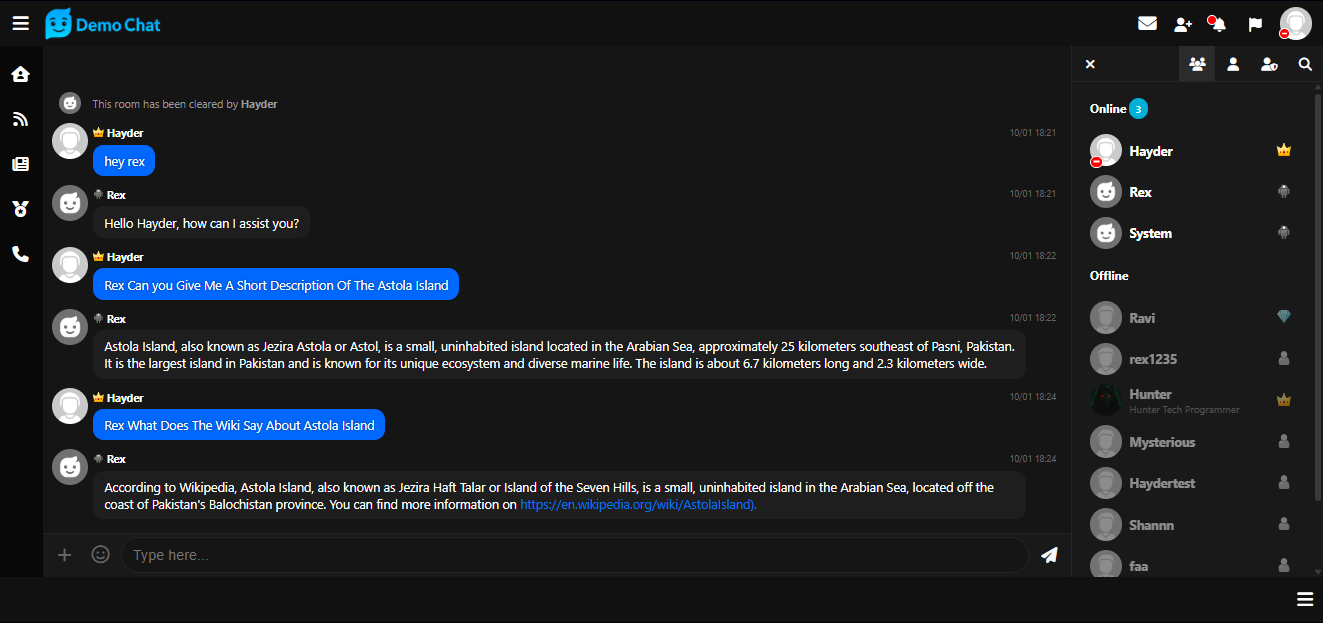
Task: Toggle the bottom-right hamburger menu
Action: pyautogui.click(x=1304, y=599)
